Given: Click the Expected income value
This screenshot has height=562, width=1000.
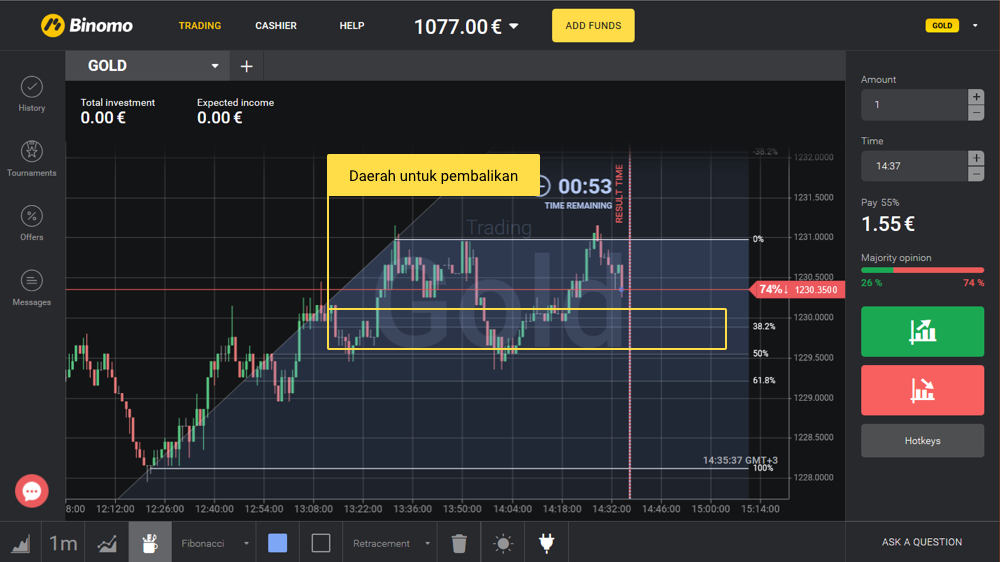Looking at the screenshot, I should click(x=219, y=118).
